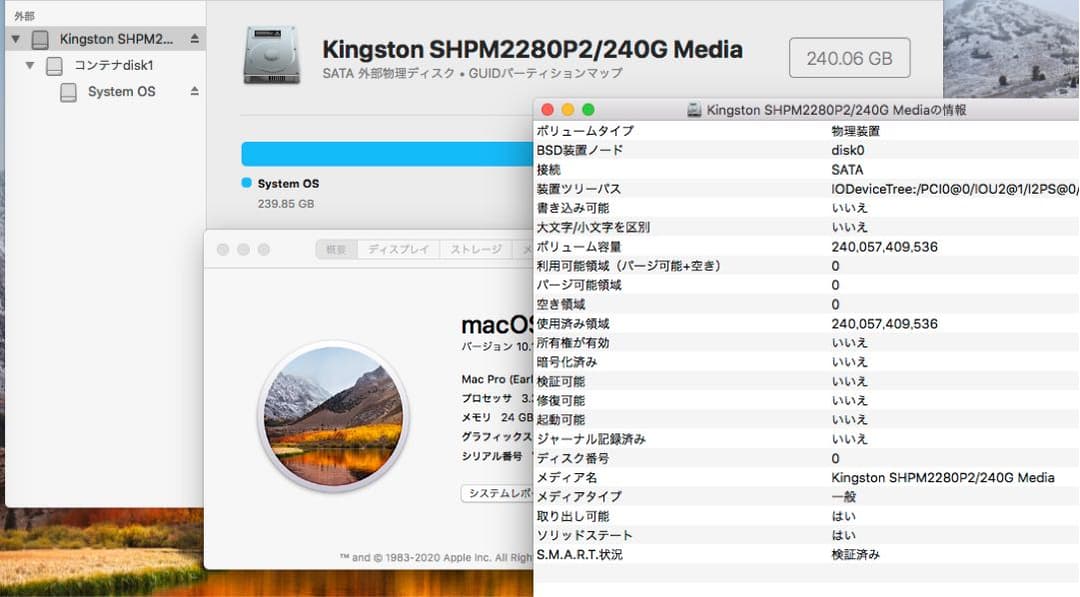1080x597 pixels.
Task: Eject the Kingston SHPM2 drive
Action: [x=193, y=38]
